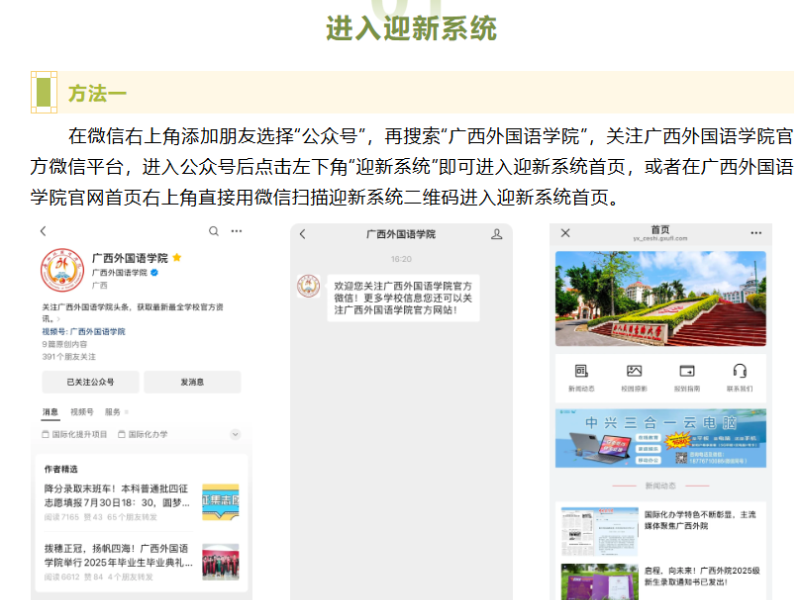Select the 国际化办学 topic tag
Screen dimensions: 800x600
[x=143, y=434]
